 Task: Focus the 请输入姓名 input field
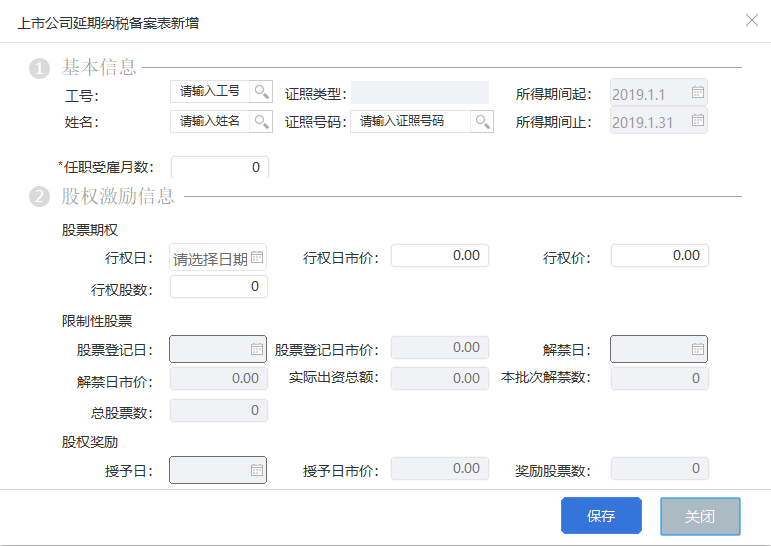click(210, 121)
